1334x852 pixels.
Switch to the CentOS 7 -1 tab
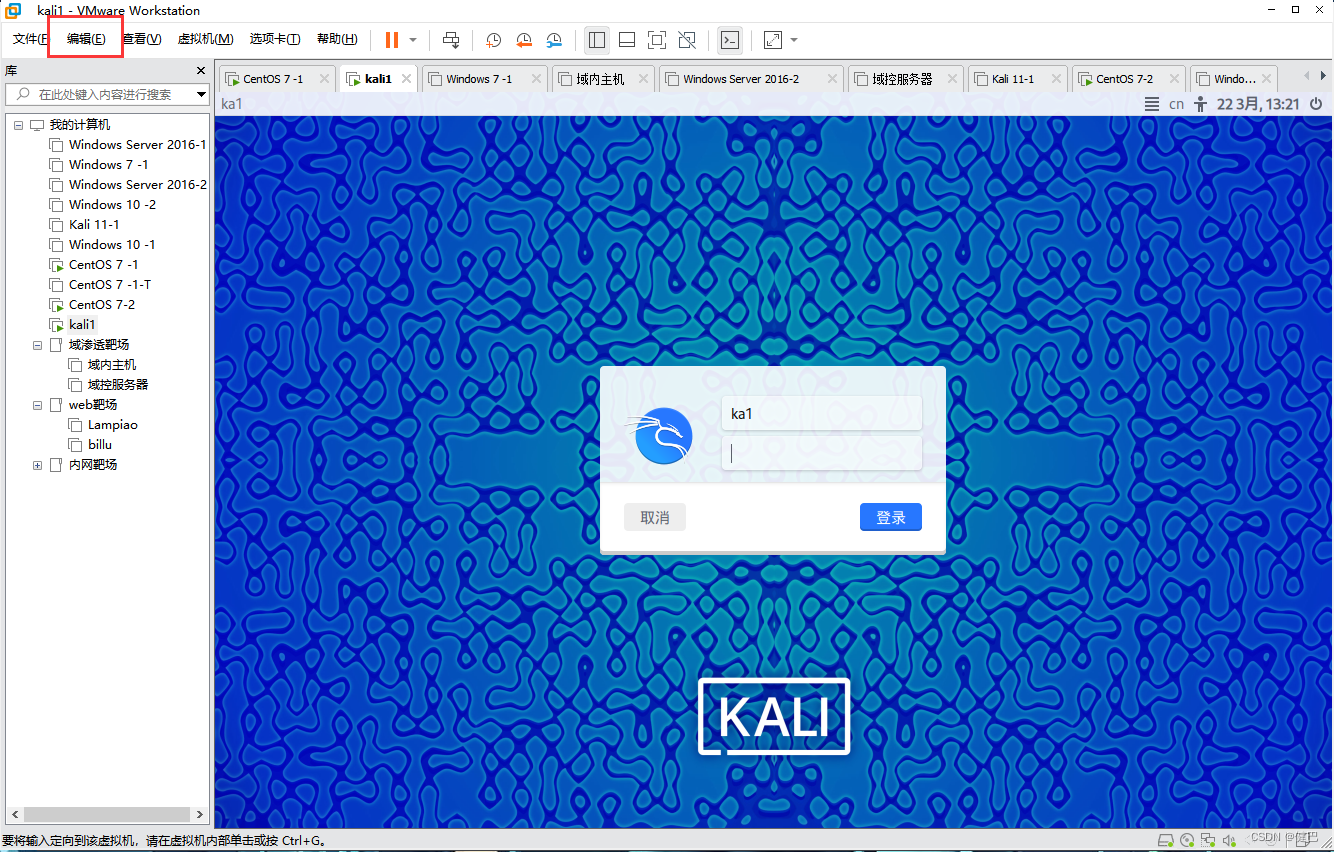coord(273,79)
